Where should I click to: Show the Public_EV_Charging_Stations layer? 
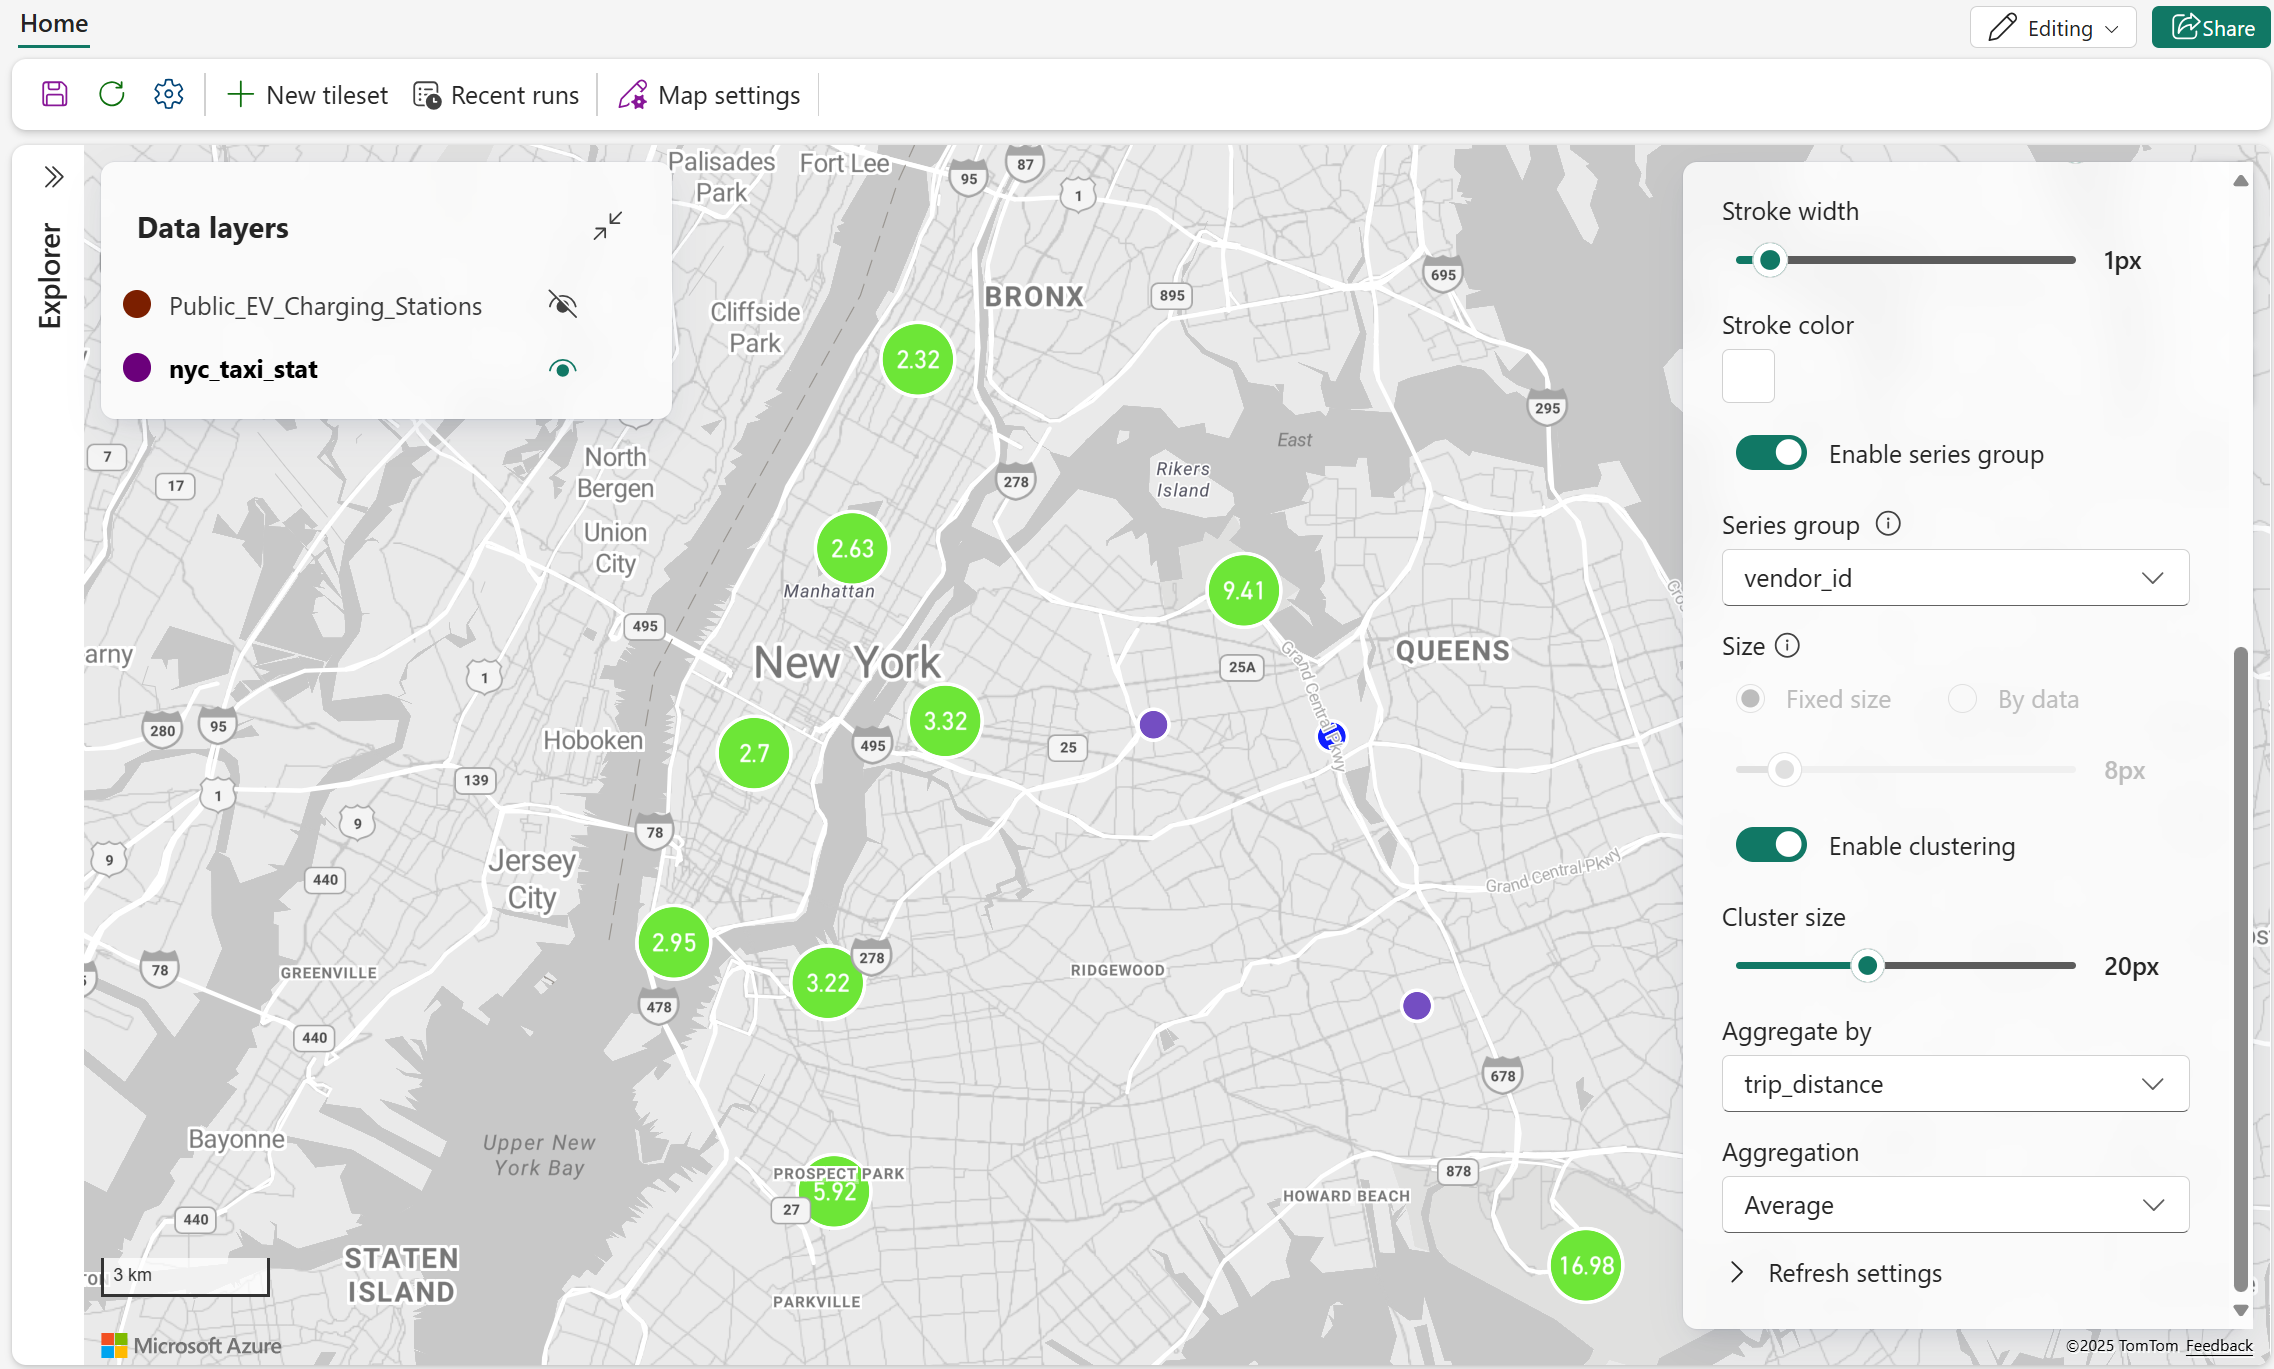point(563,304)
